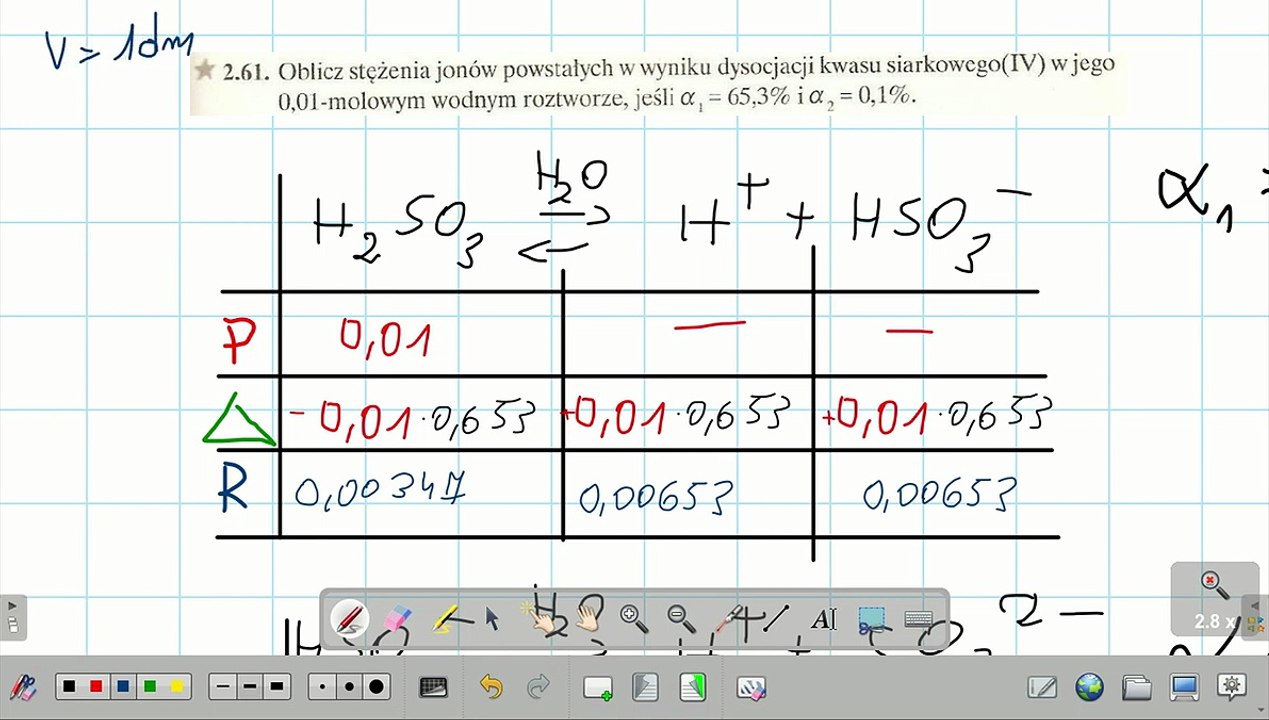Expand the right side panel tab

(x=1255, y=617)
